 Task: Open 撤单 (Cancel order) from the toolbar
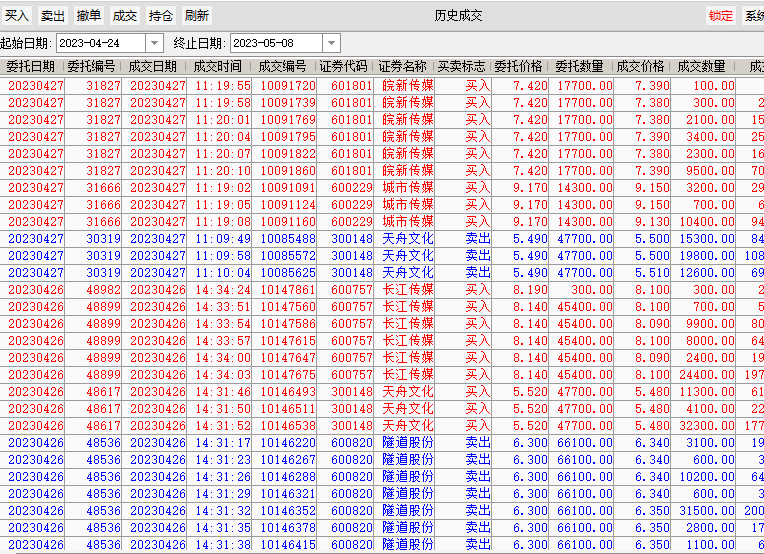coord(89,16)
